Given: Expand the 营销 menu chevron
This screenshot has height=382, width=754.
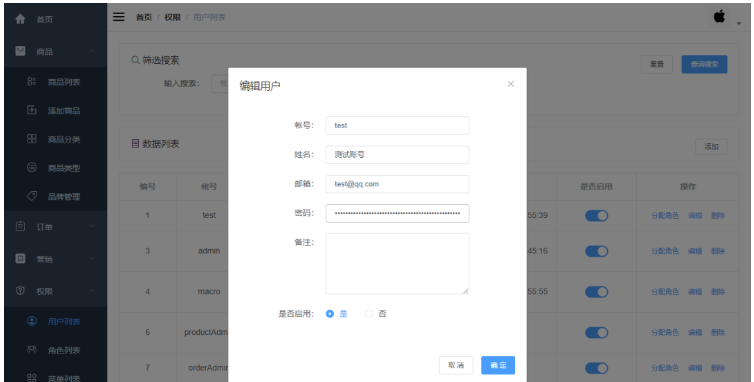Looking at the screenshot, I should click(x=92, y=259).
